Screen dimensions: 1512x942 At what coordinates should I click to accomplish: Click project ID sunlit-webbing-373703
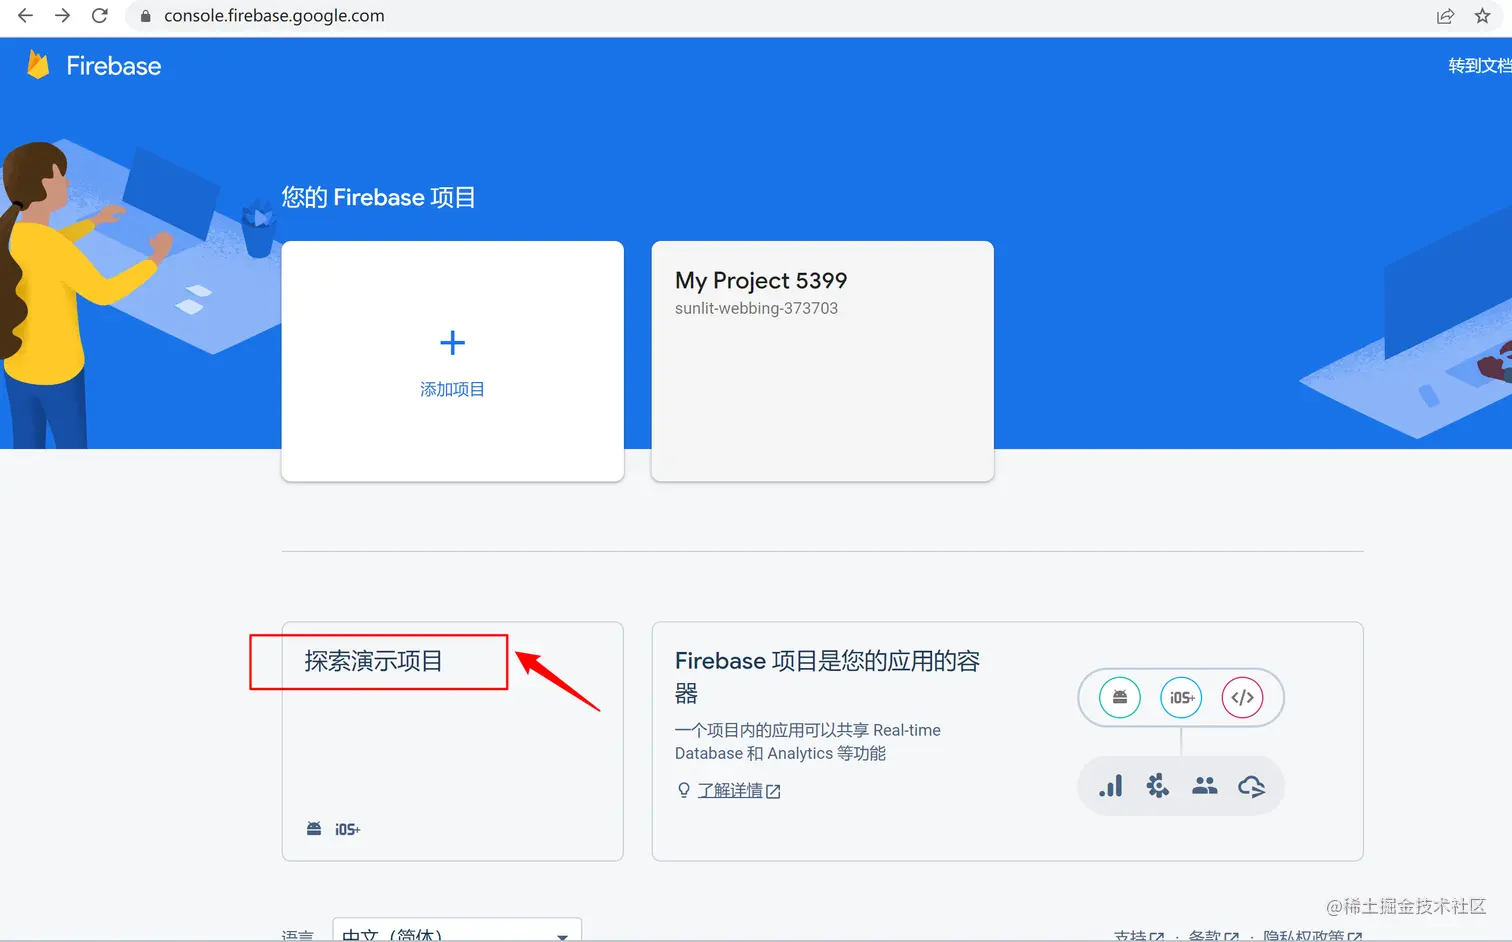tap(756, 308)
